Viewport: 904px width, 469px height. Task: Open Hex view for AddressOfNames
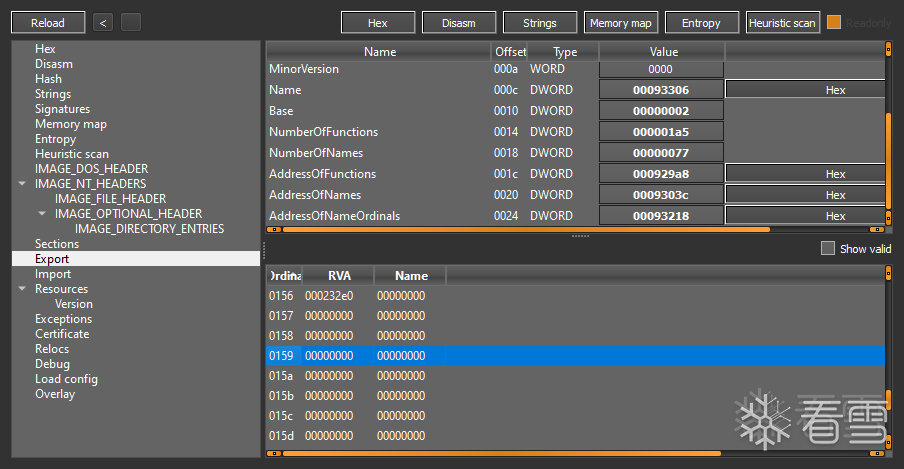pyautogui.click(x=805, y=195)
